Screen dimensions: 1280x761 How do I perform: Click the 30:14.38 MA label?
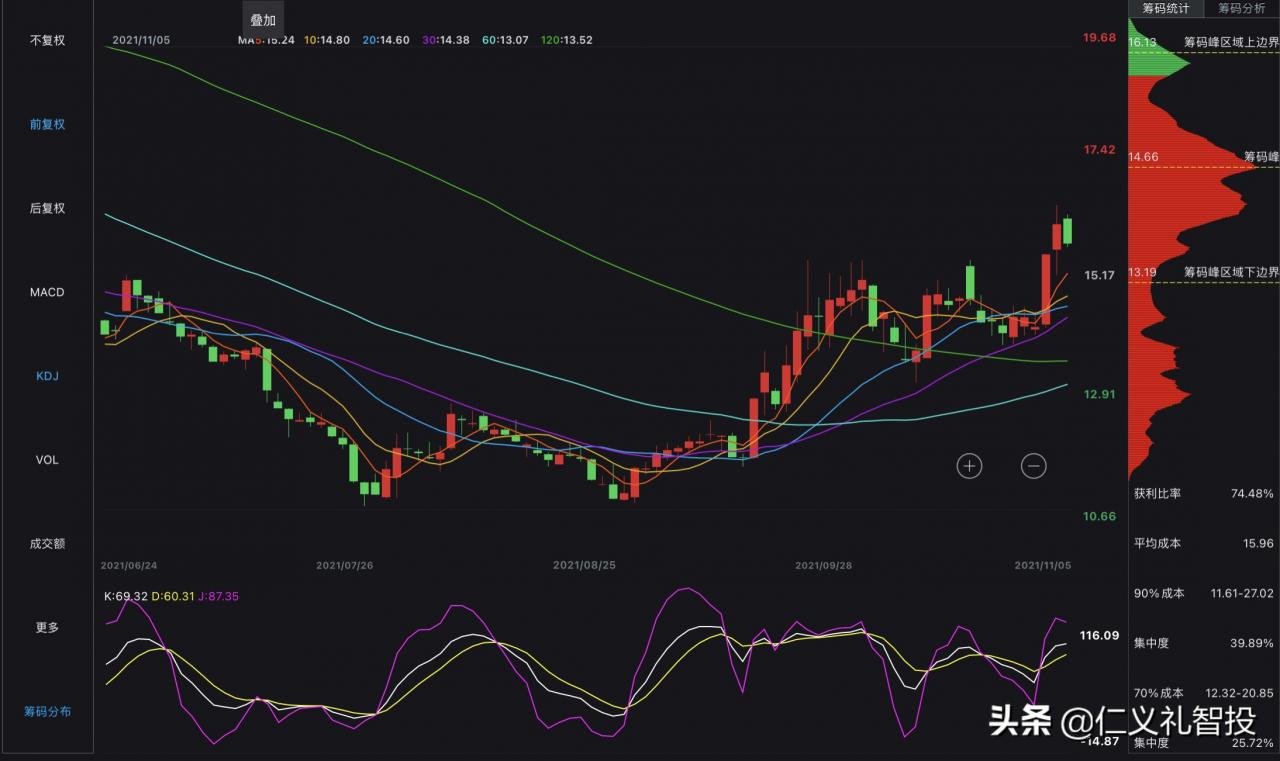click(445, 40)
